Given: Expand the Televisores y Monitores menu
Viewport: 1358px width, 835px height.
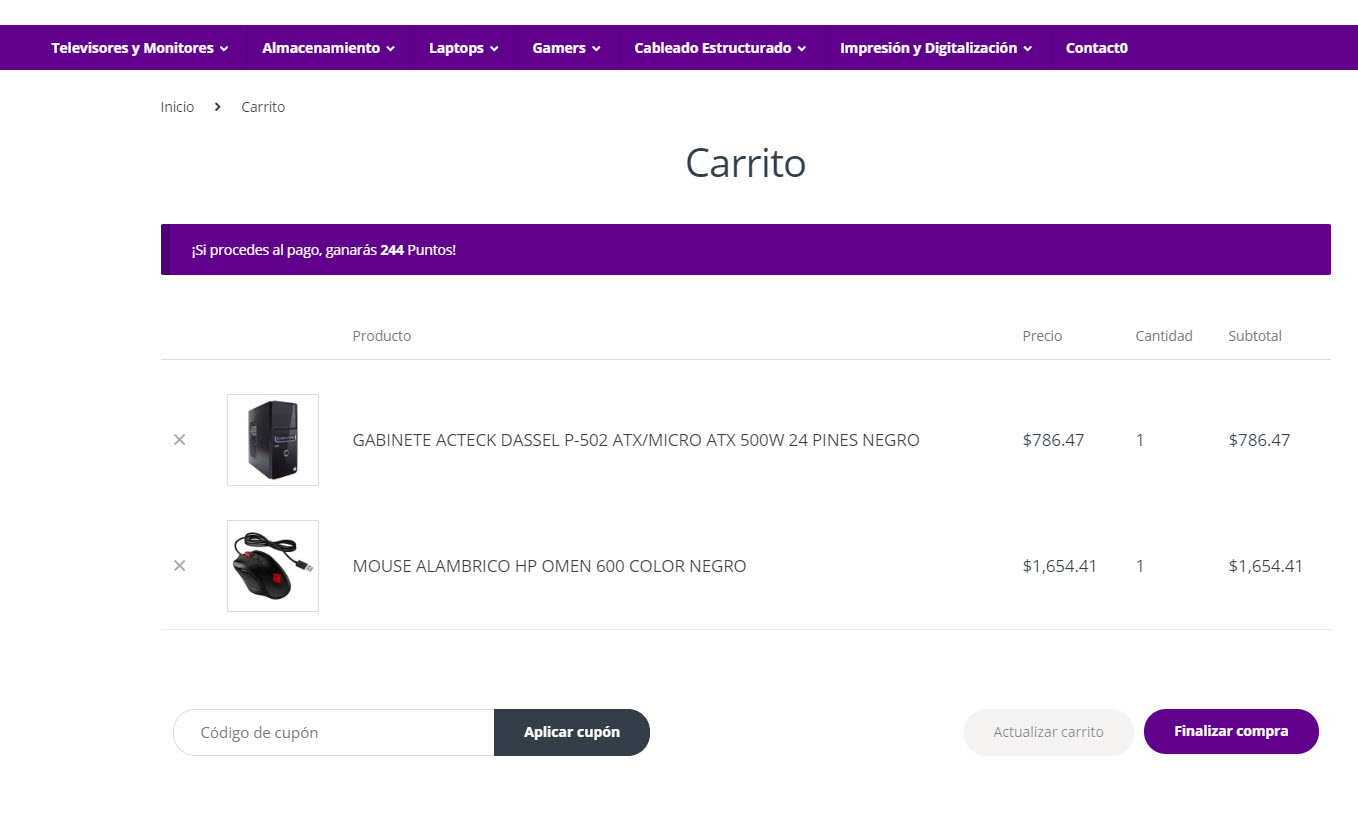Looking at the screenshot, I should tap(139, 48).
